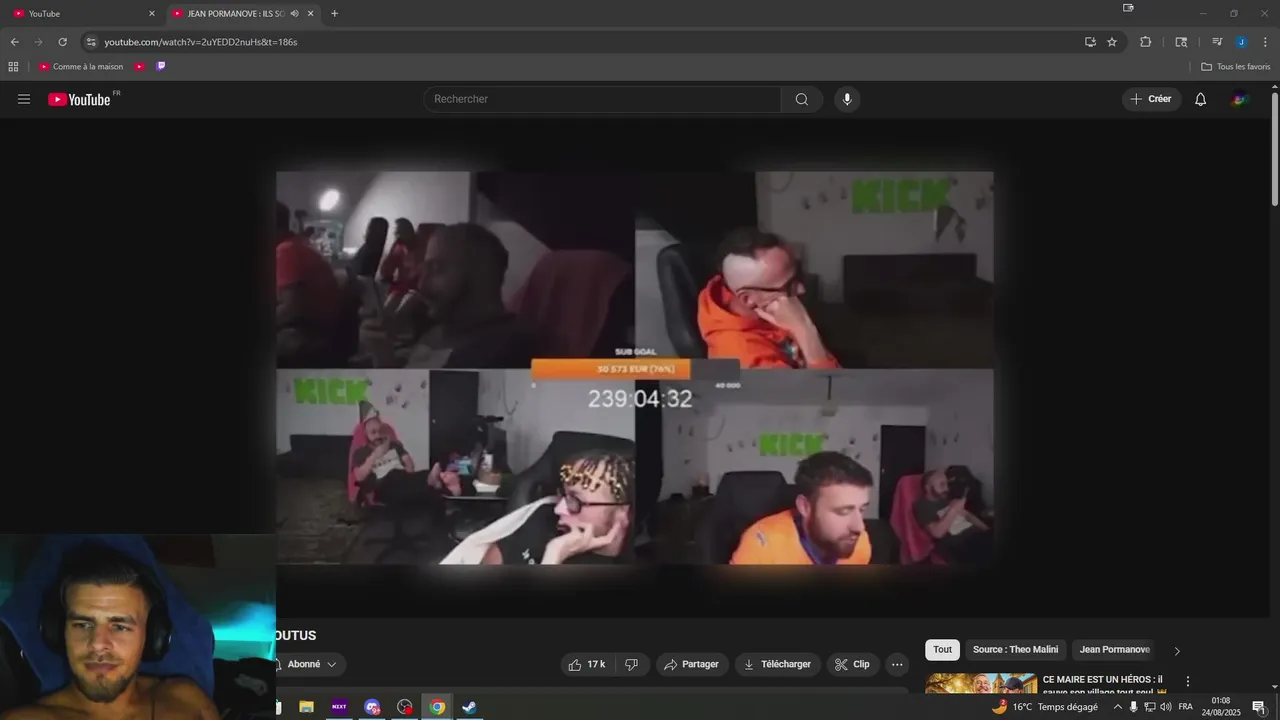Click the search magnifier button
Viewport: 1280px width, 720px height.
[x=802, y=99]
